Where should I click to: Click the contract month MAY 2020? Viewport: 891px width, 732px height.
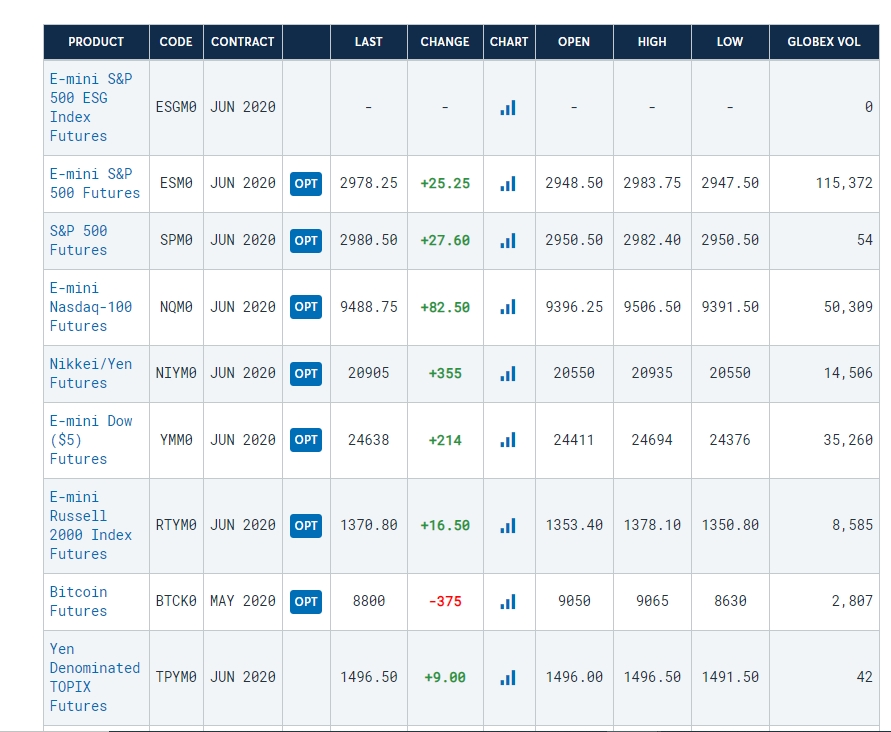coord(243,601)
